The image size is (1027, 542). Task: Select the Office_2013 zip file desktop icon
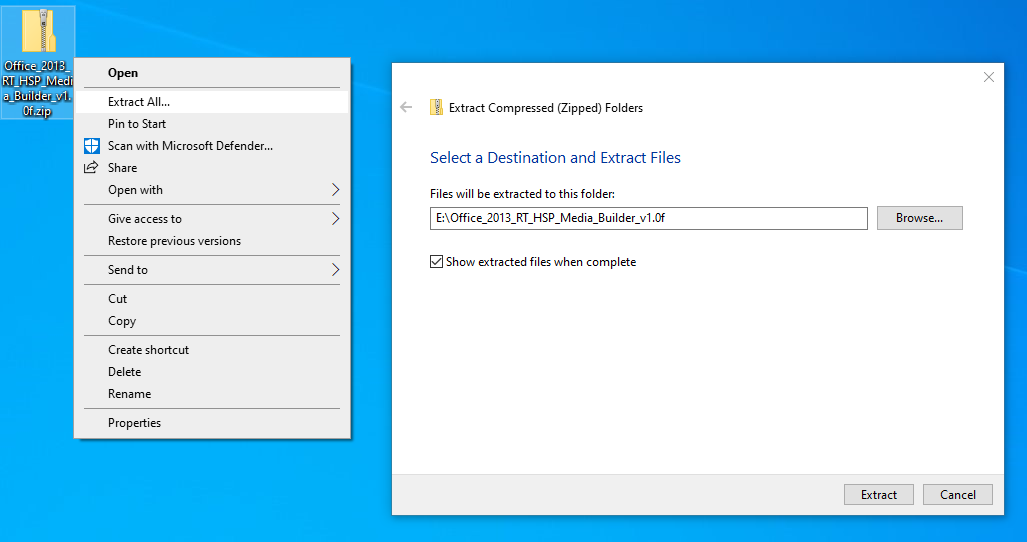point(37,62)
